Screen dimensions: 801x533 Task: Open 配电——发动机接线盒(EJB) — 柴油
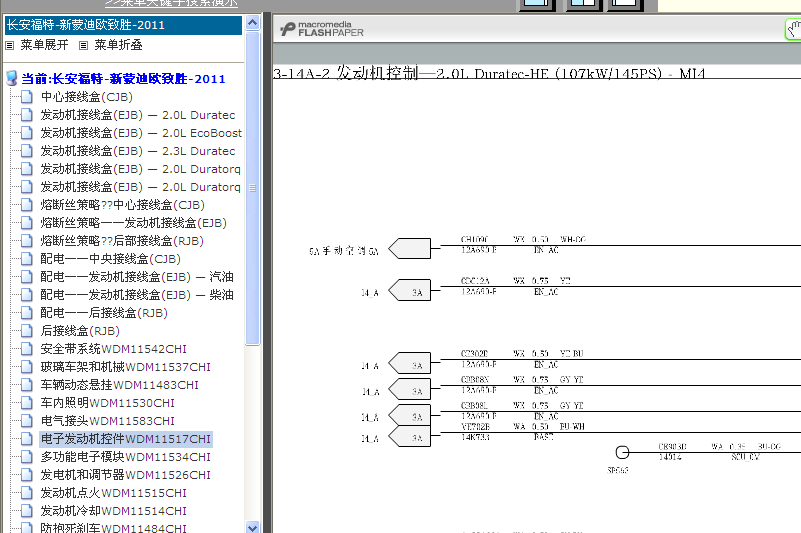point(137,295)
